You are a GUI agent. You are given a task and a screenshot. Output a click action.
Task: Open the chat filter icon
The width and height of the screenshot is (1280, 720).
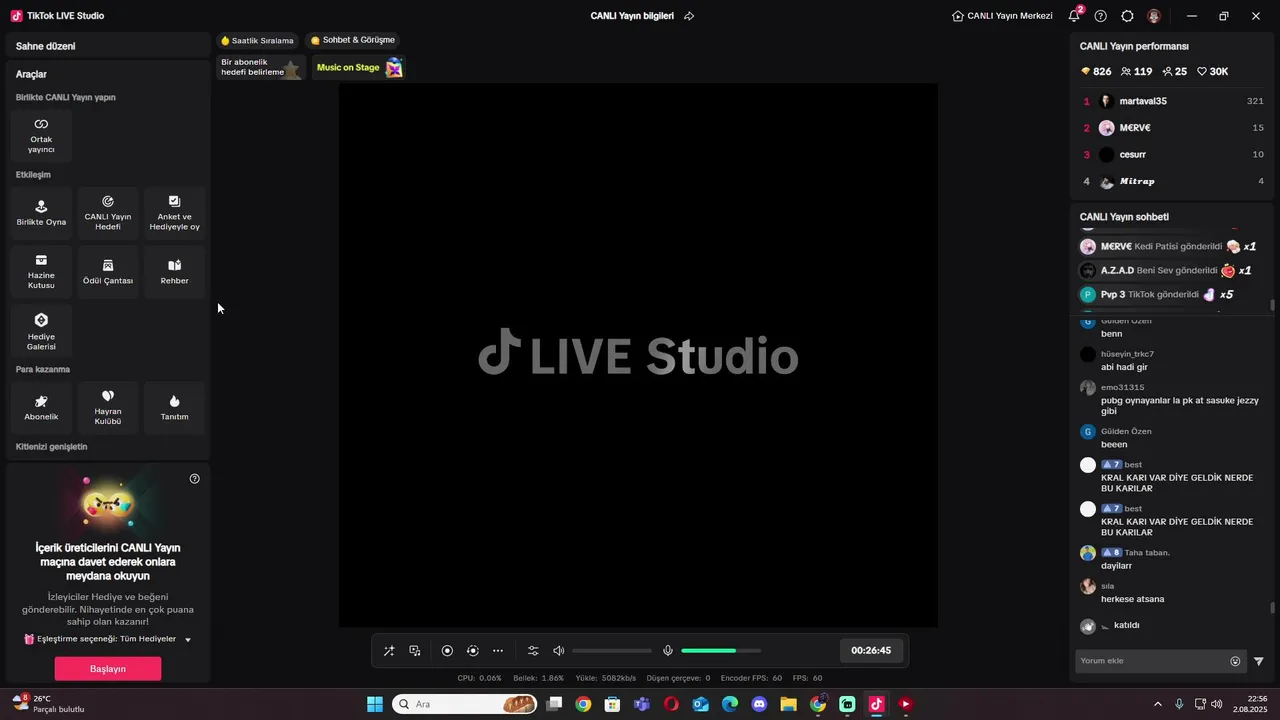point(1259,661)
